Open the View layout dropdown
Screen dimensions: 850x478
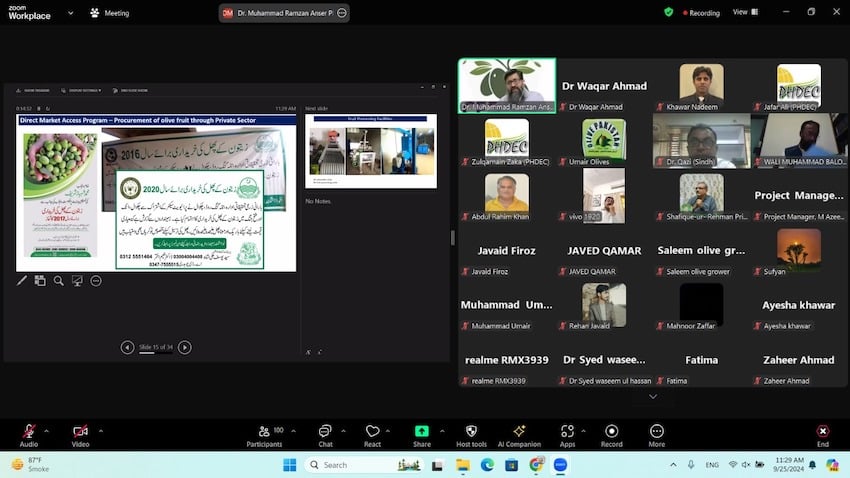click(743, 12)
